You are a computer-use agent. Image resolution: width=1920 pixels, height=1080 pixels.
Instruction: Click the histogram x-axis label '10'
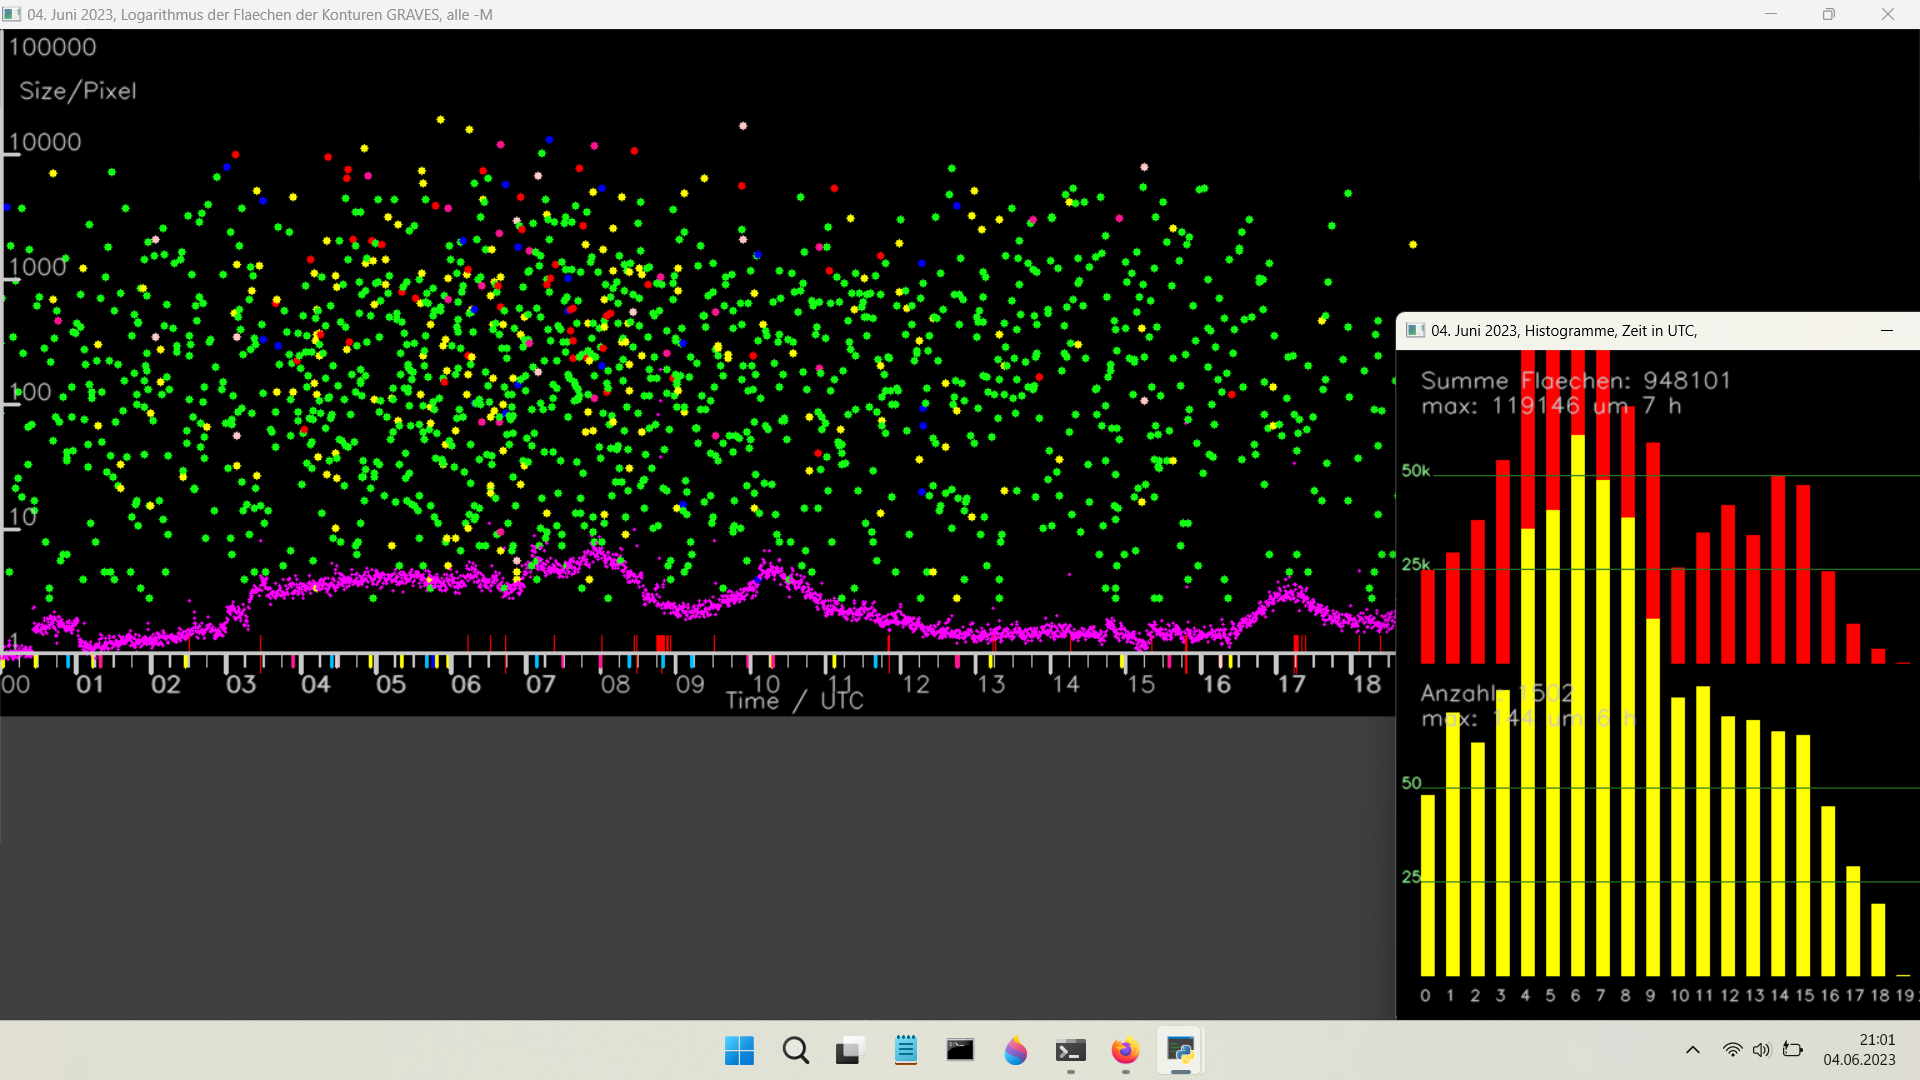pyautogui.click(x=1680, y=996)
